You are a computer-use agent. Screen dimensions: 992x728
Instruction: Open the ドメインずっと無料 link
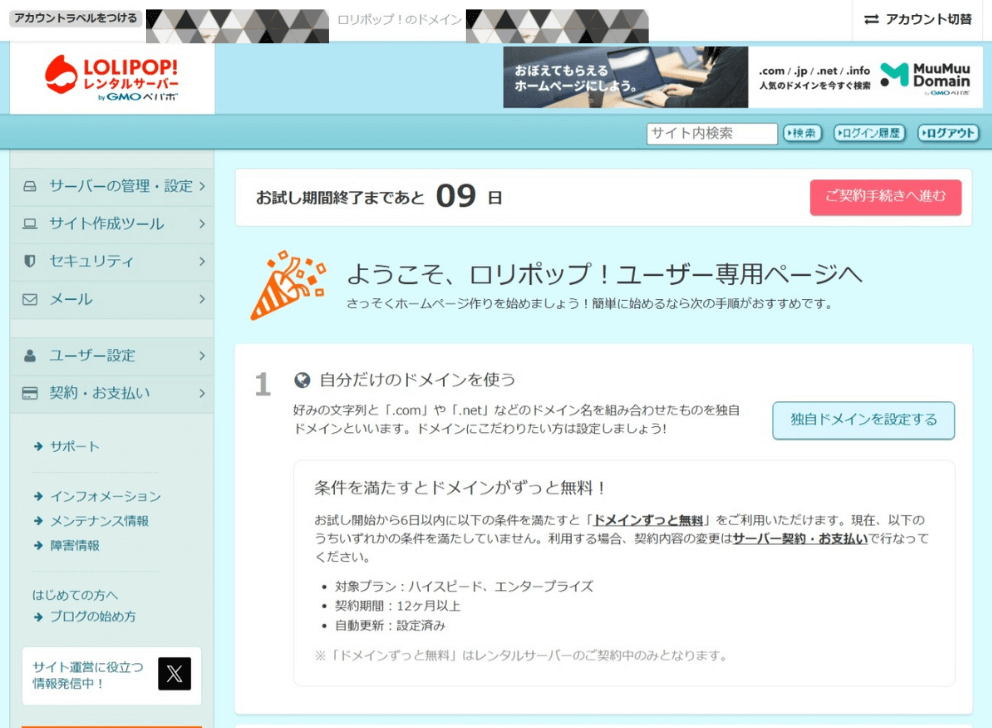click(x=649, y=520)
